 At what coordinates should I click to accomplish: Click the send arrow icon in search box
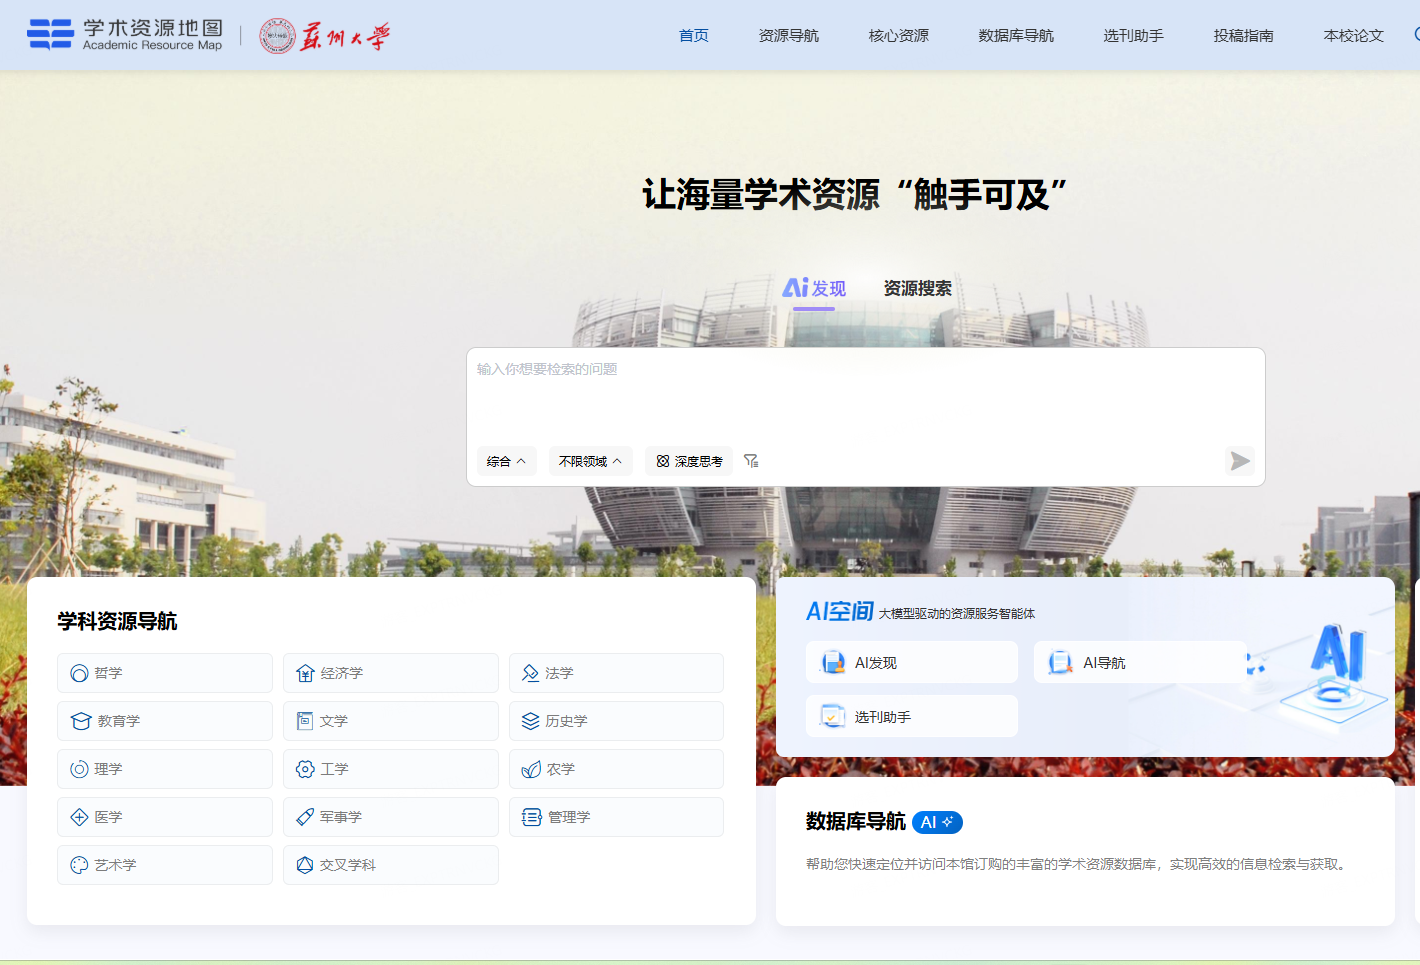[x=1239, y=461]
